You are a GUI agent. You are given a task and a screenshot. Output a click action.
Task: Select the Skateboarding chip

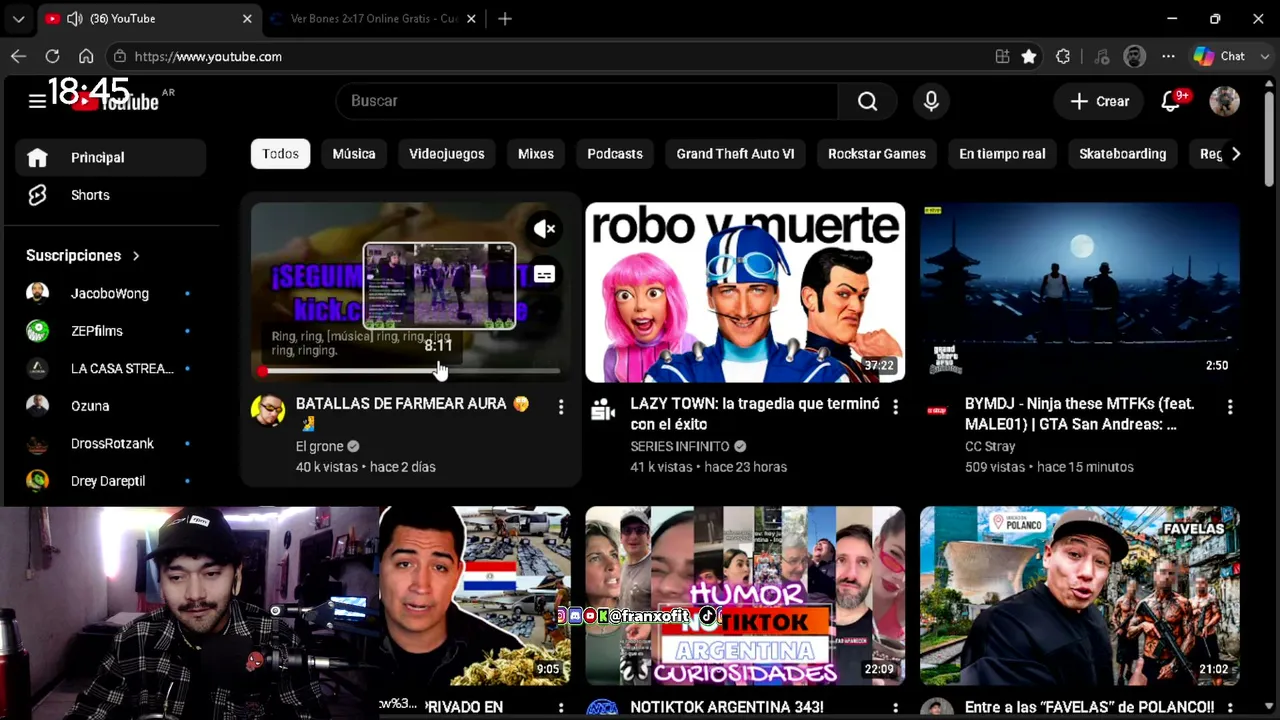(x=1123, y=154)
